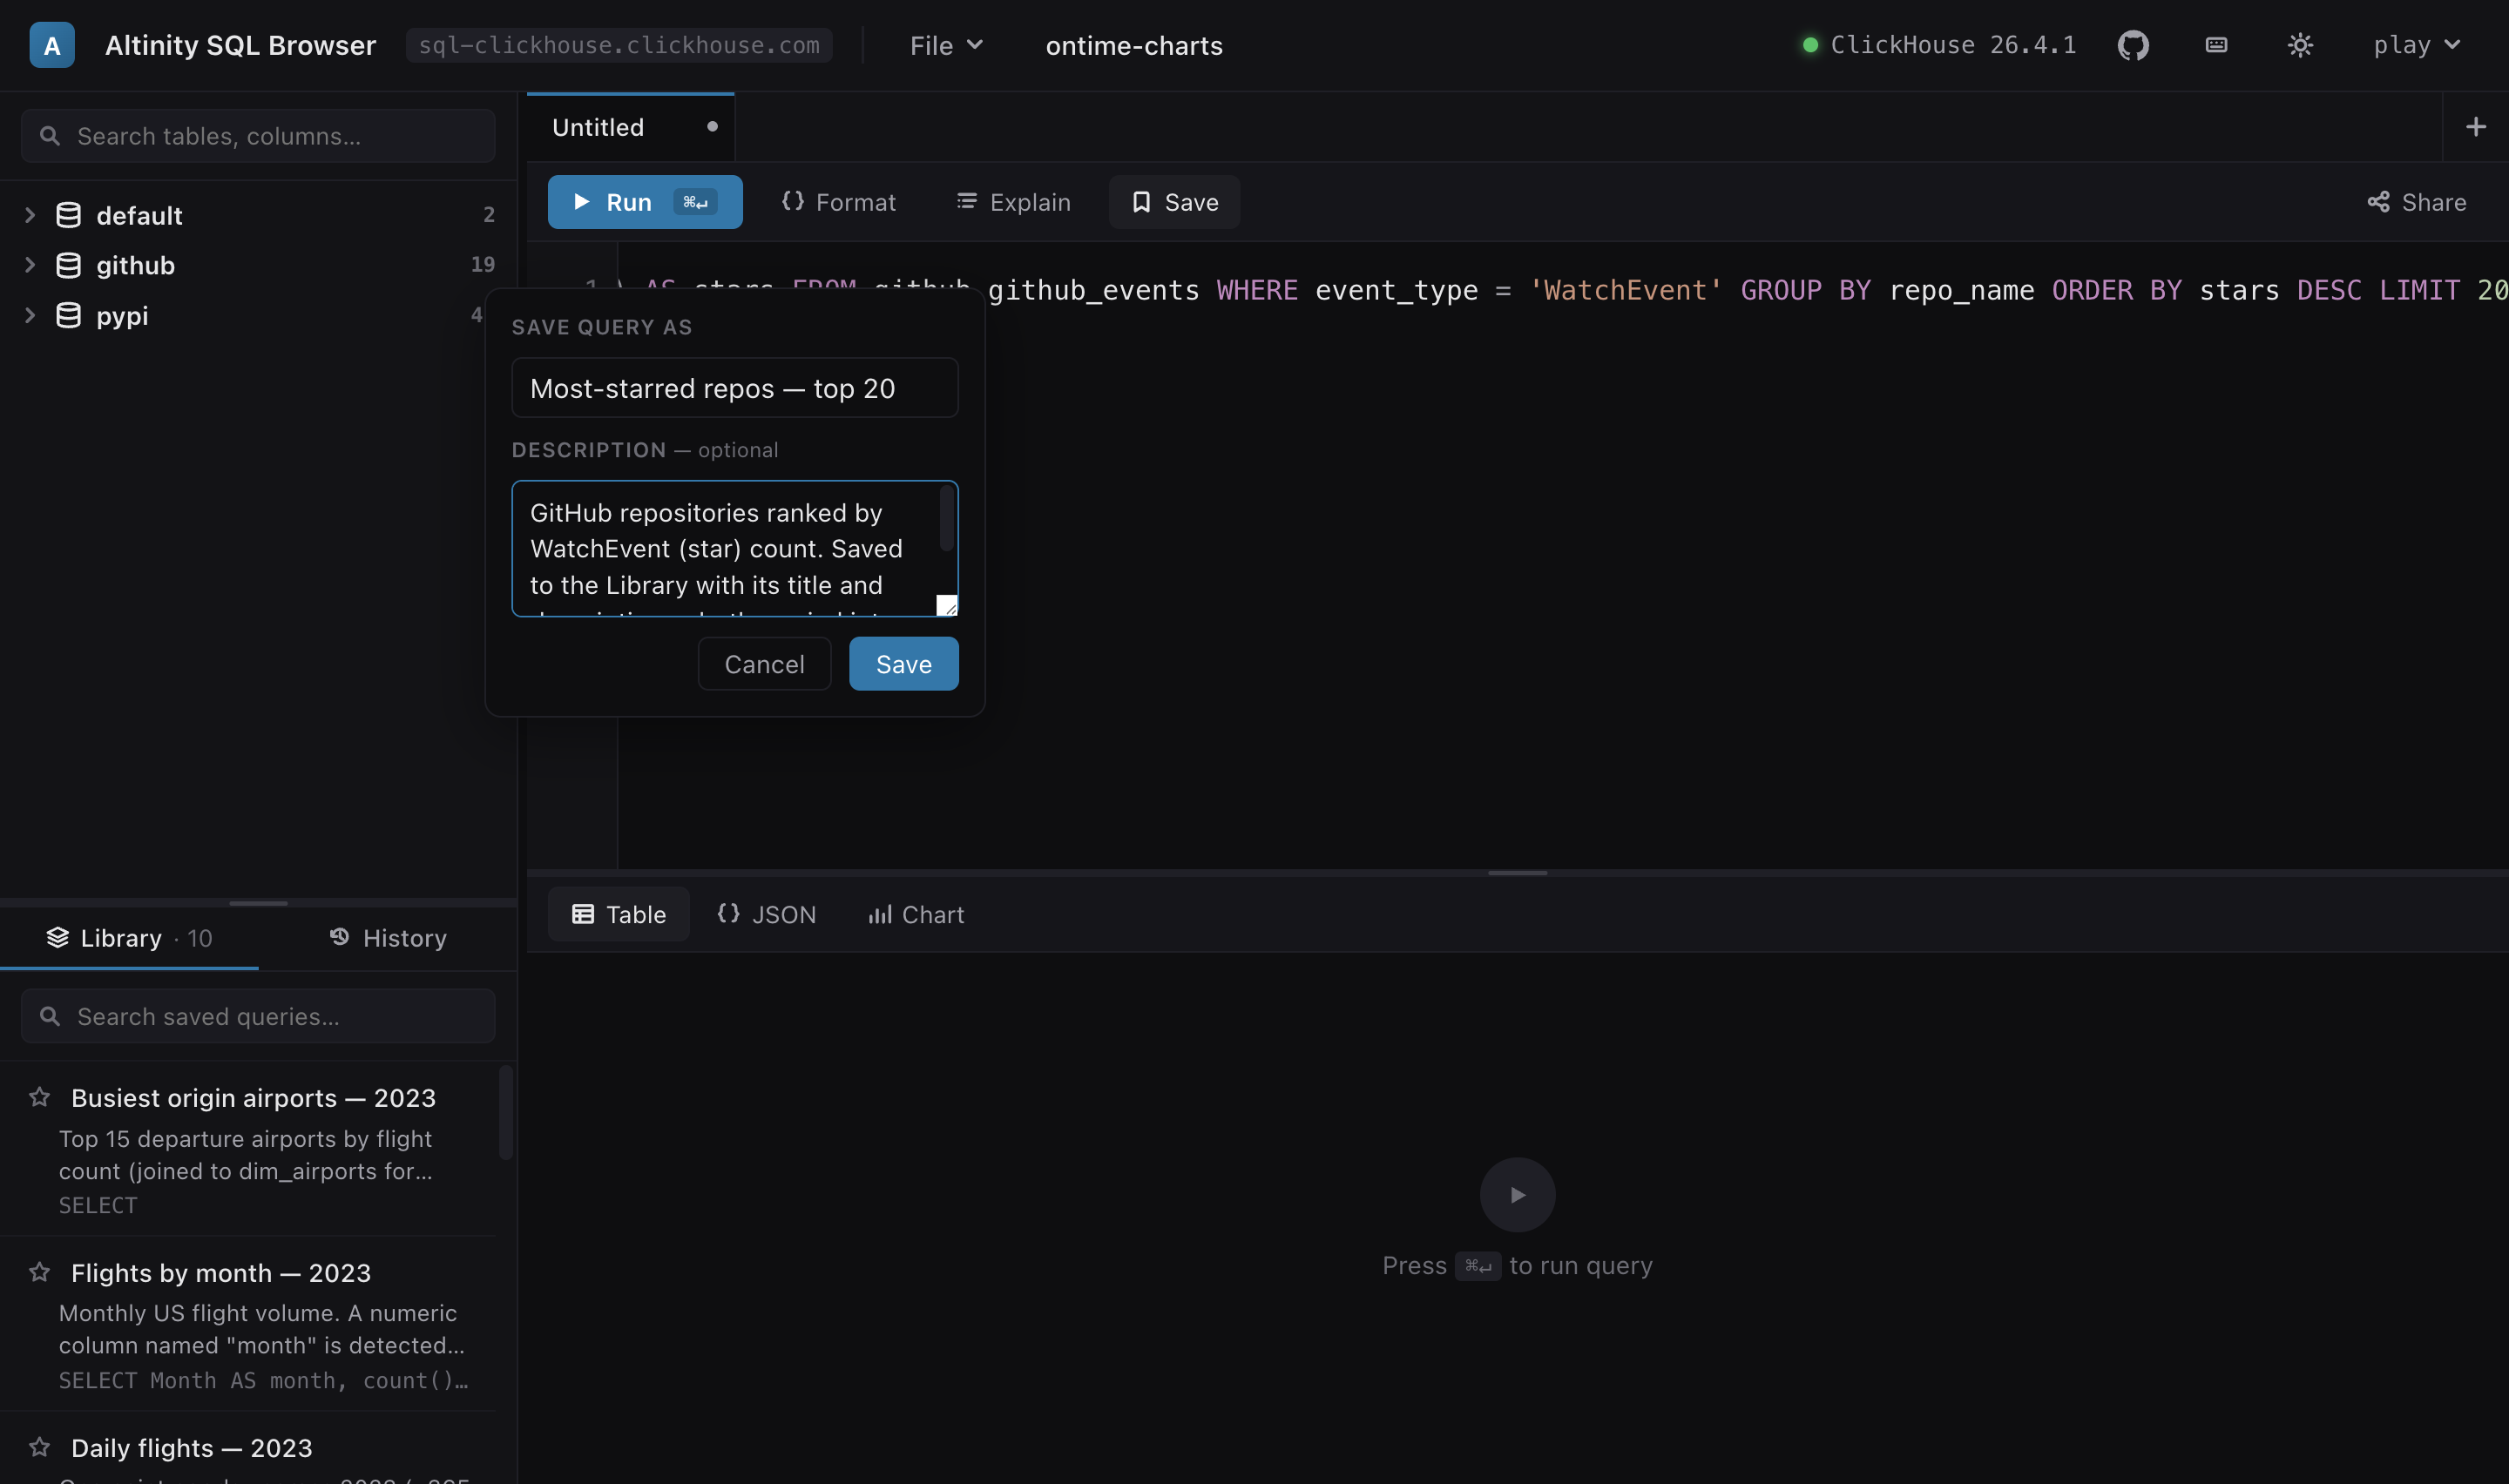The height and width of the screenshot is (1484, 2509).
Task: Select the default database icon
Action: [x=68, y=215]
